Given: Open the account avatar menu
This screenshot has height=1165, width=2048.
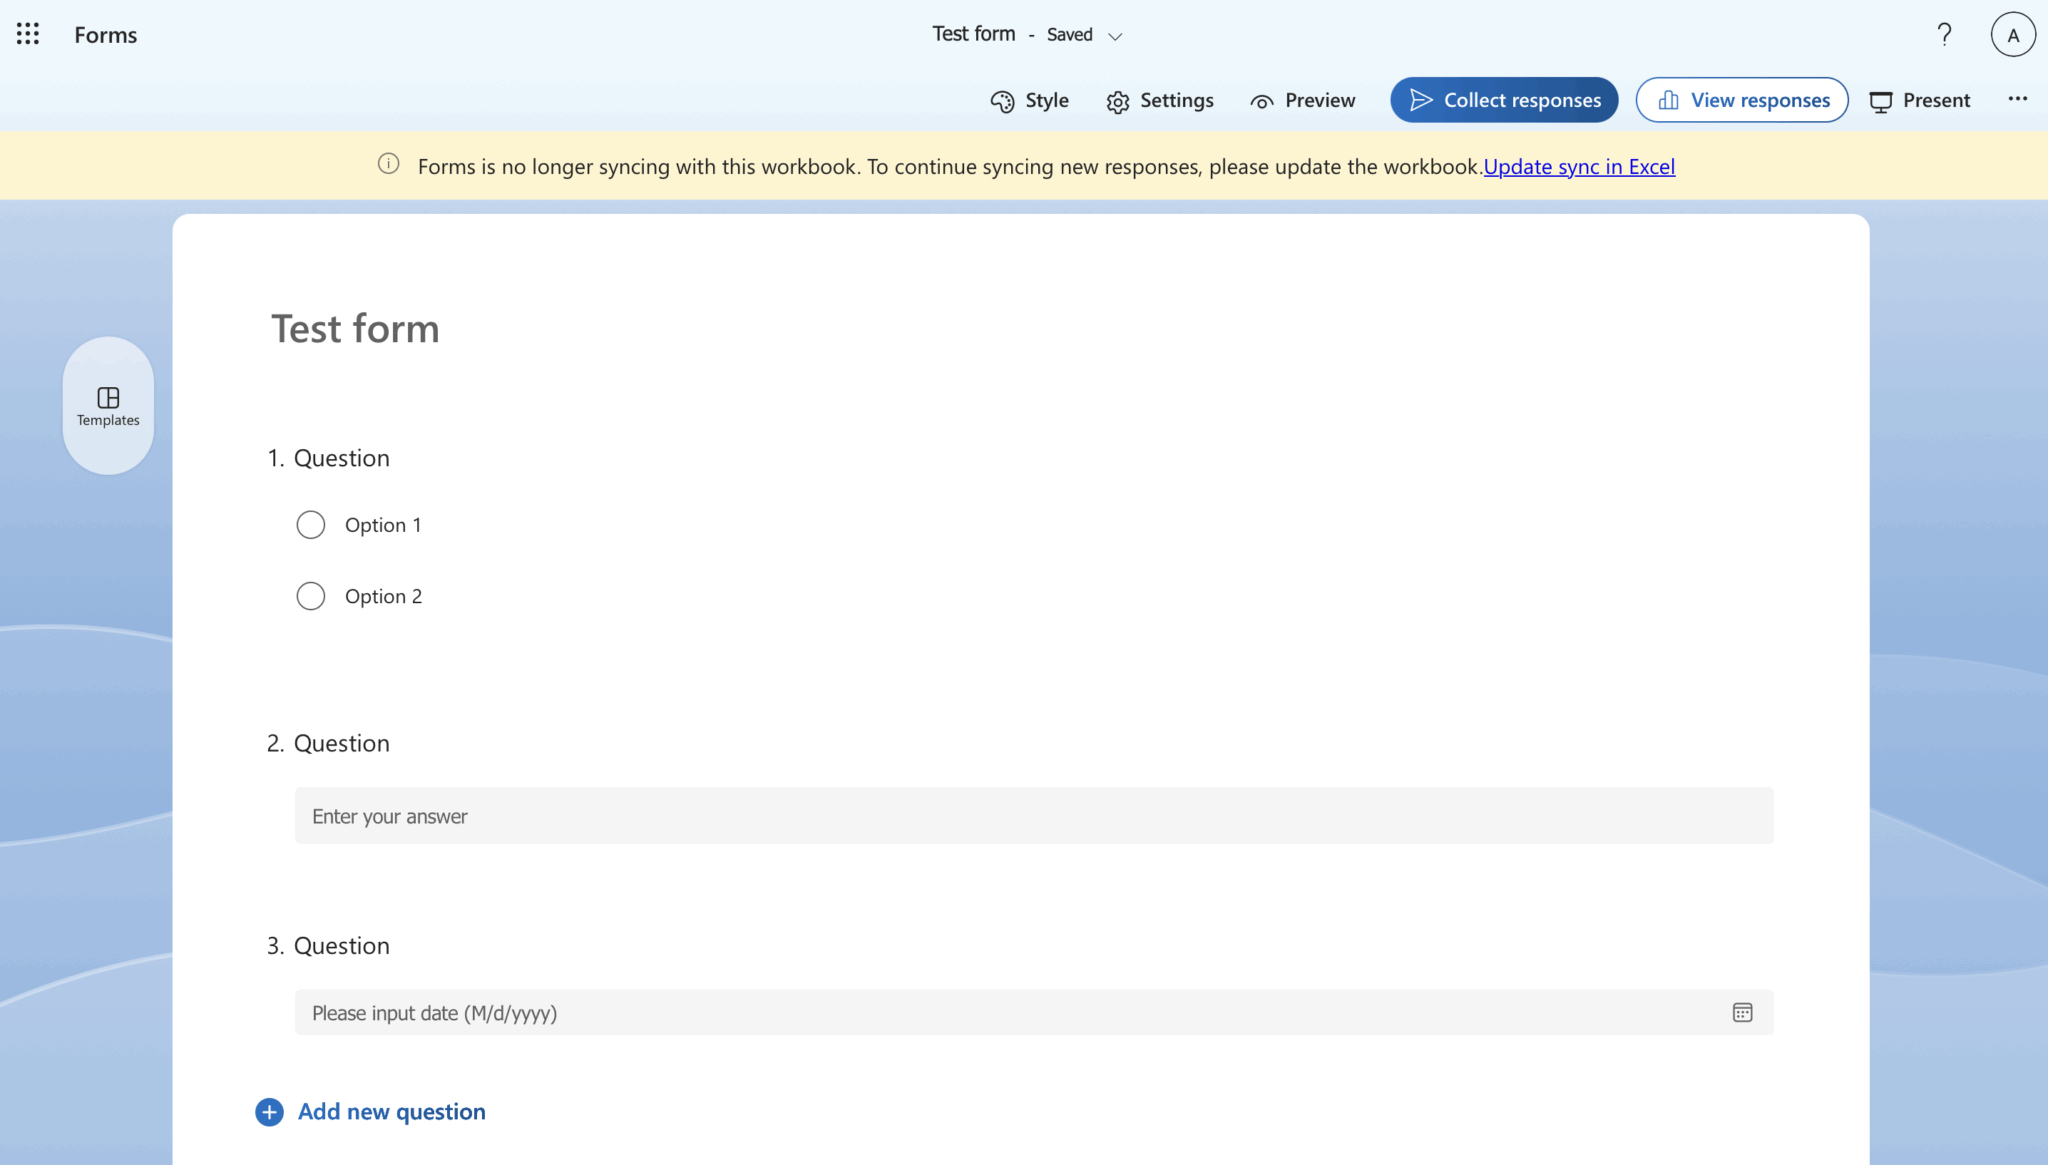Looking at the screenshot, I should (2013, 33).
